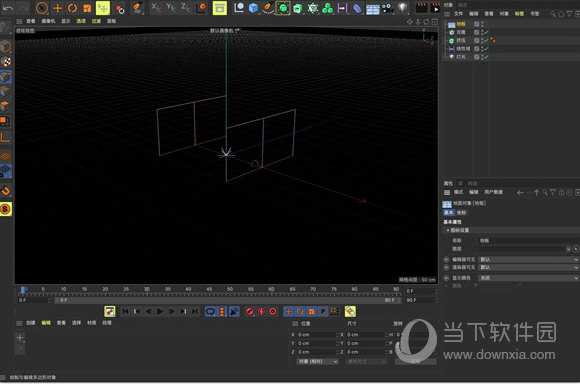Open the Object Manager 标签 menu
This screenshot has height=384, width=580.
pyautogui.click(x=519, y=14)
